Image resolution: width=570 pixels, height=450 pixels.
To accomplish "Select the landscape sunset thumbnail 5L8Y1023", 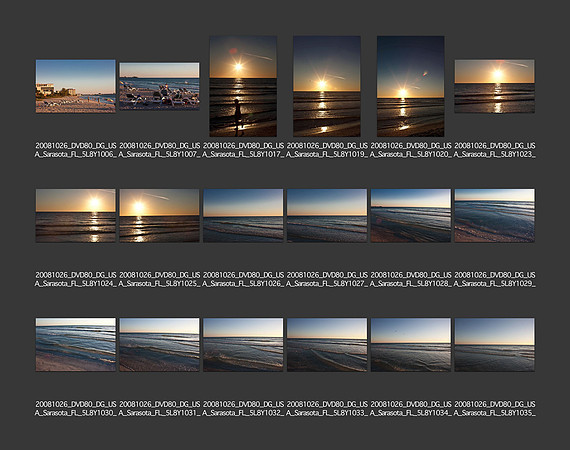I will [494, 86].
